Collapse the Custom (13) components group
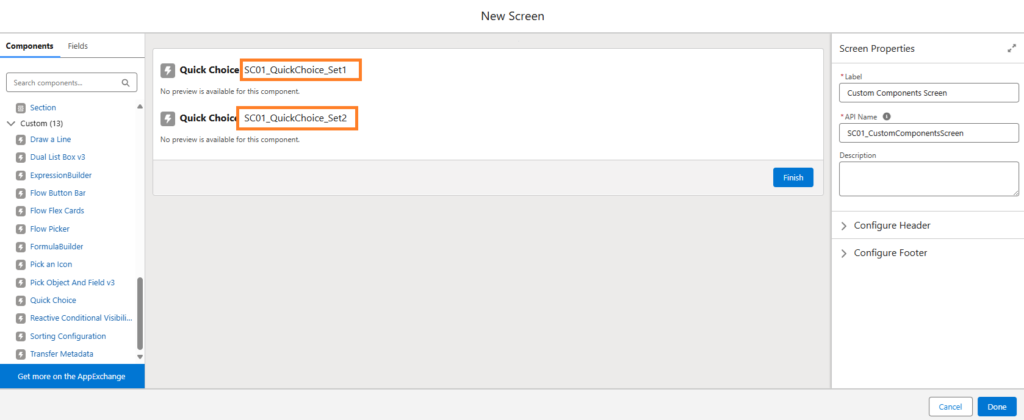Viewport: 1024px width, 420px height. pyautogui.click(x=10, y=123)
